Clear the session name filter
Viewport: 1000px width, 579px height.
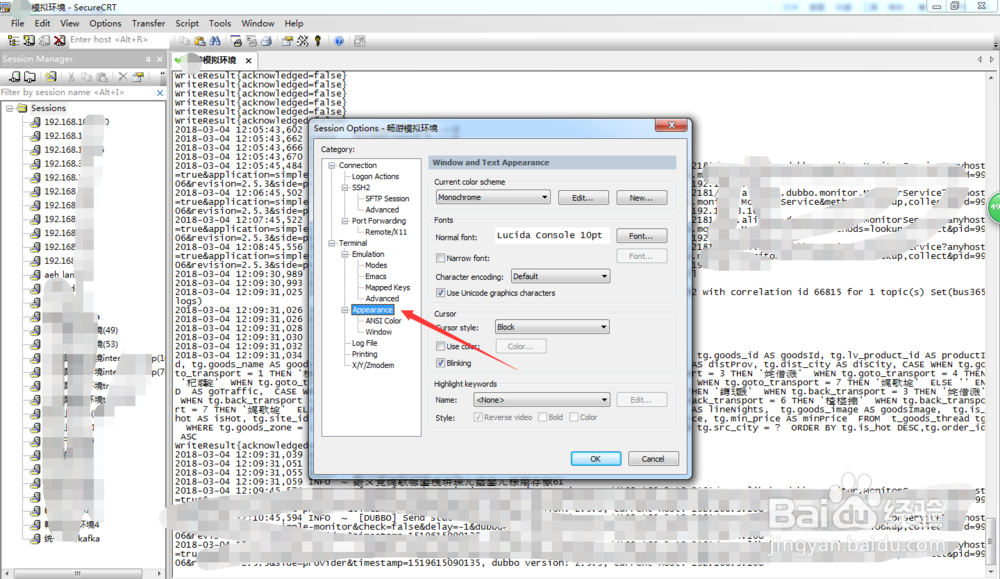tap(160, 92)
